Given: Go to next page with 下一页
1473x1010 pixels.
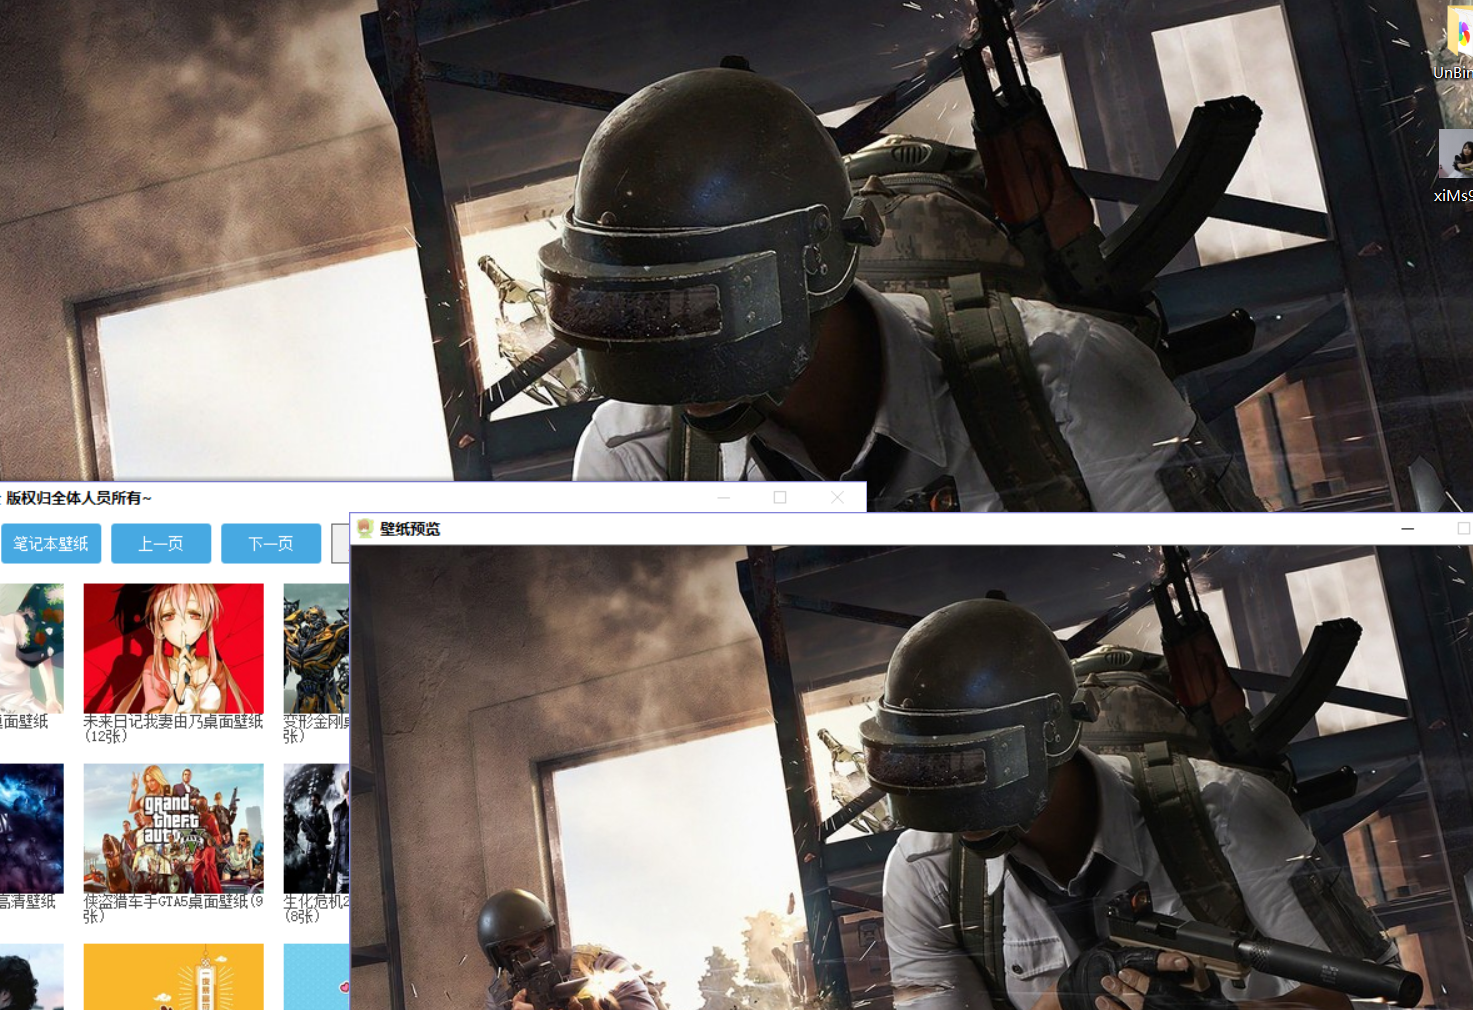Looking at the screenshot, I should tap(271, 543).
